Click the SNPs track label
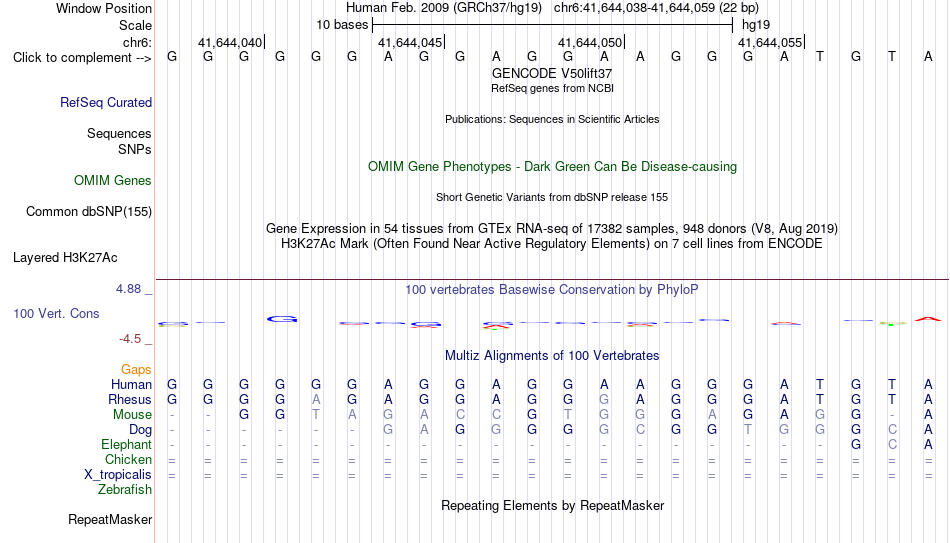 coord(135,149)
